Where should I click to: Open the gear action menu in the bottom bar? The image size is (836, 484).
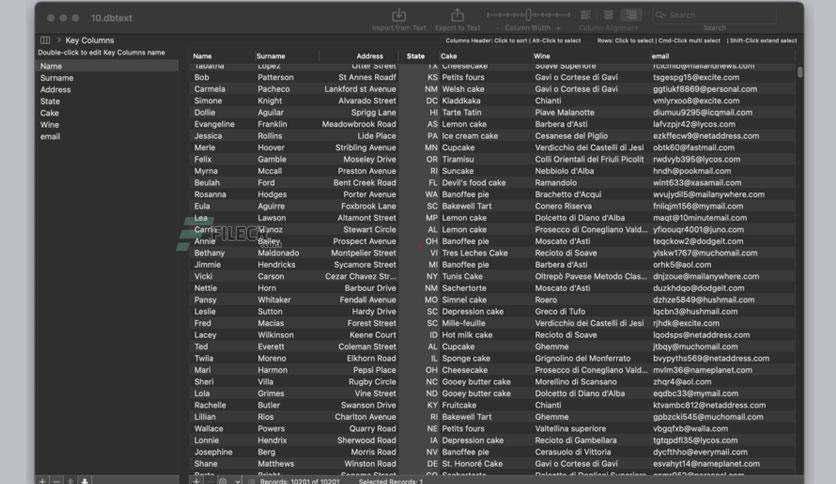223,480
